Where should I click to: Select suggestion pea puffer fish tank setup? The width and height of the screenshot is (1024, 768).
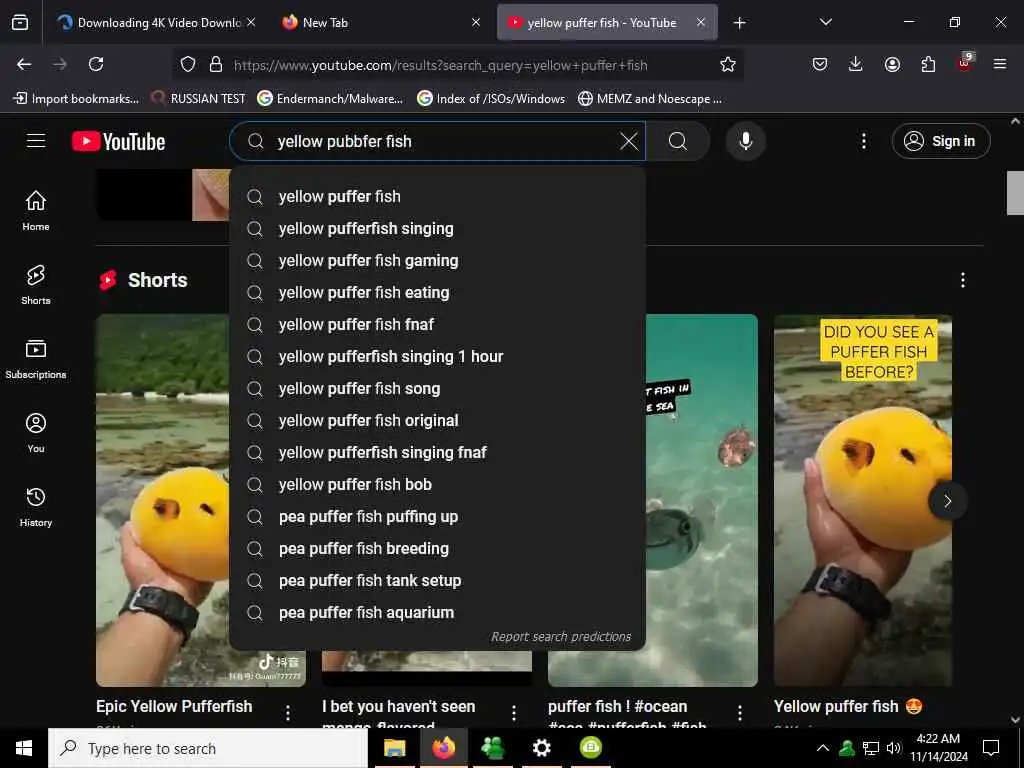438,581
